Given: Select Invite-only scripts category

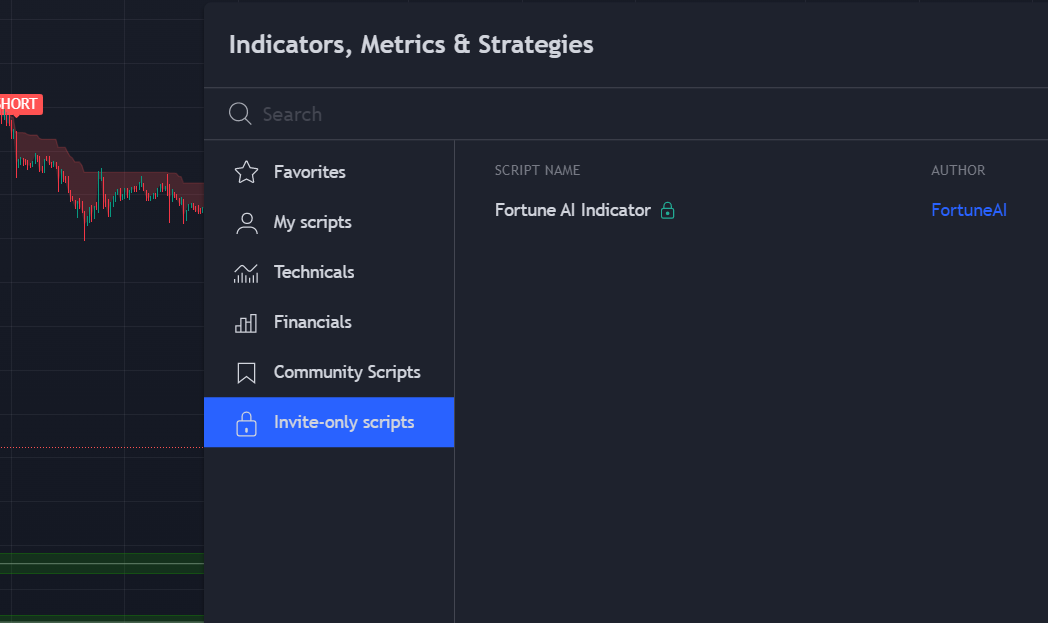Looking at the screenshot, I should [329, 422].
